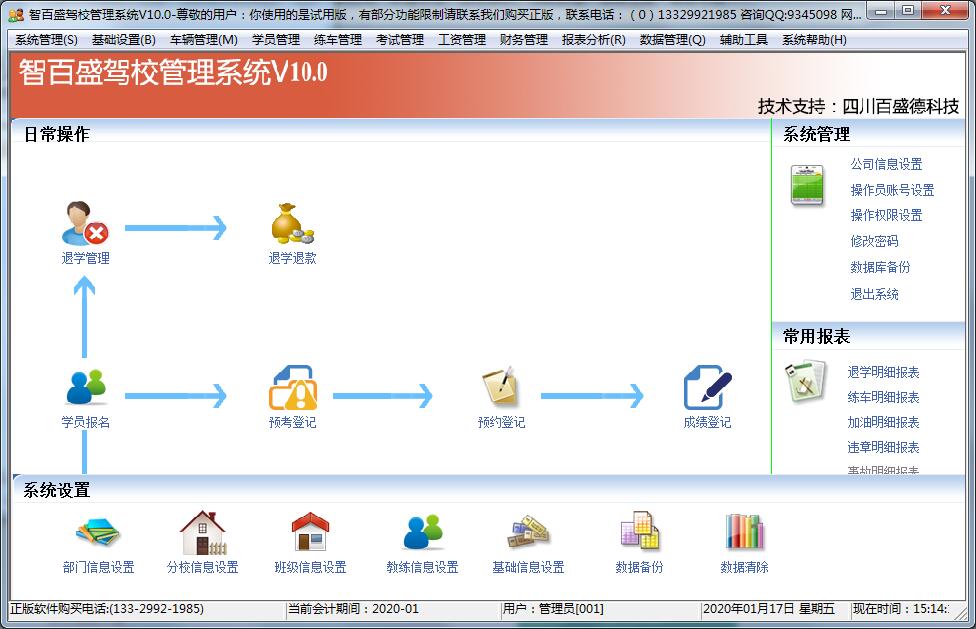Click the 预约登记 label
This screenshot has height=629, width=976.
pos(501,422)
